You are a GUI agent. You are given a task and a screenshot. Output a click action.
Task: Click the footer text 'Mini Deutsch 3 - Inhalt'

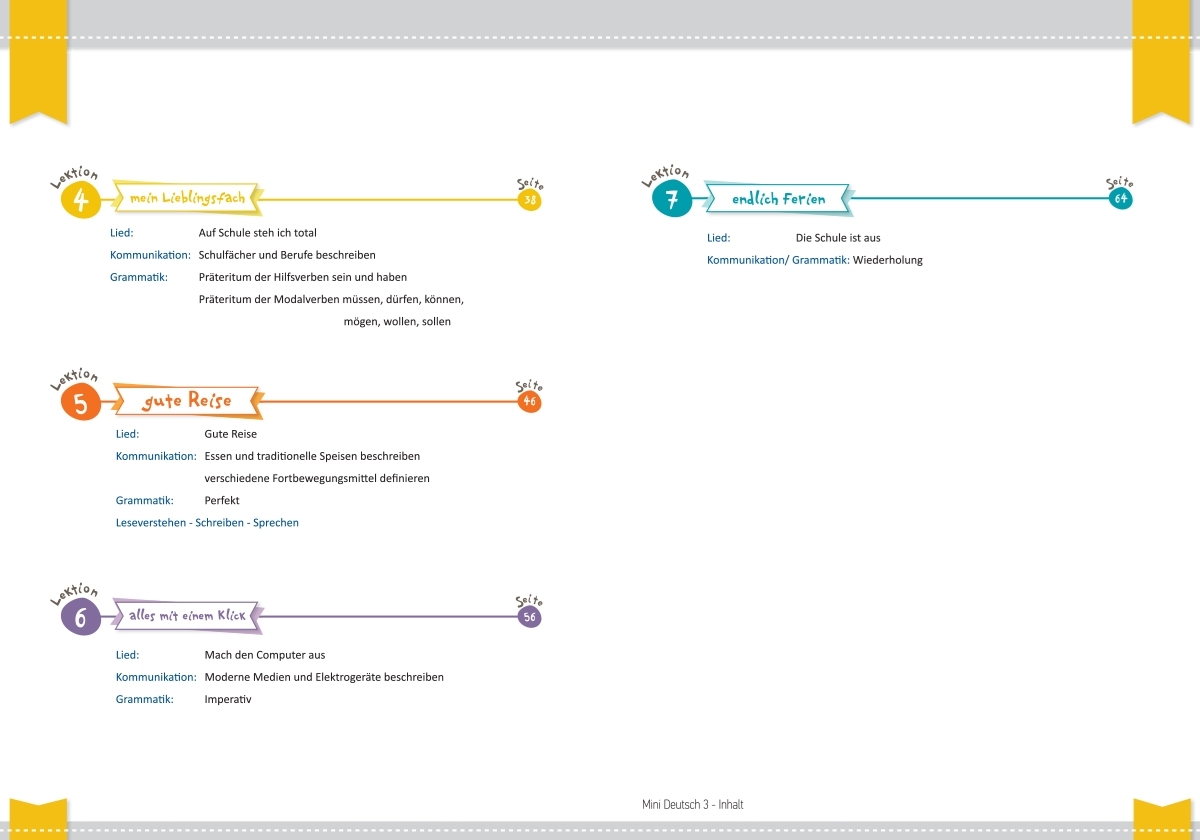[x=693, y=804]
